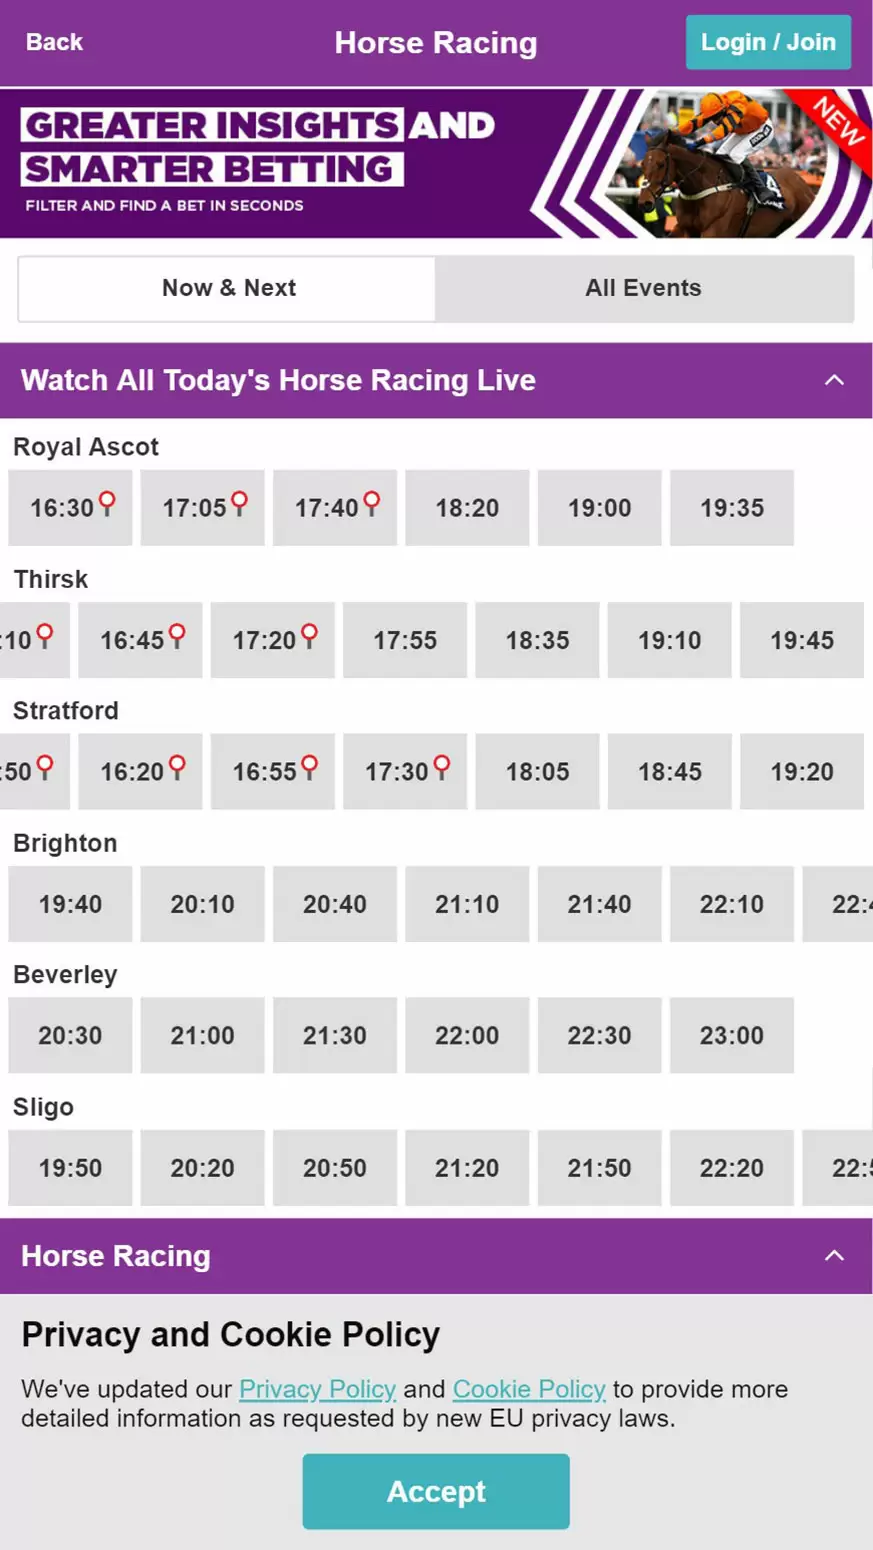Collapse Watch All Today's Horse Racing Live section
Image resolution: width=873 pixels, height=1550 pixels.
point(834,380)
